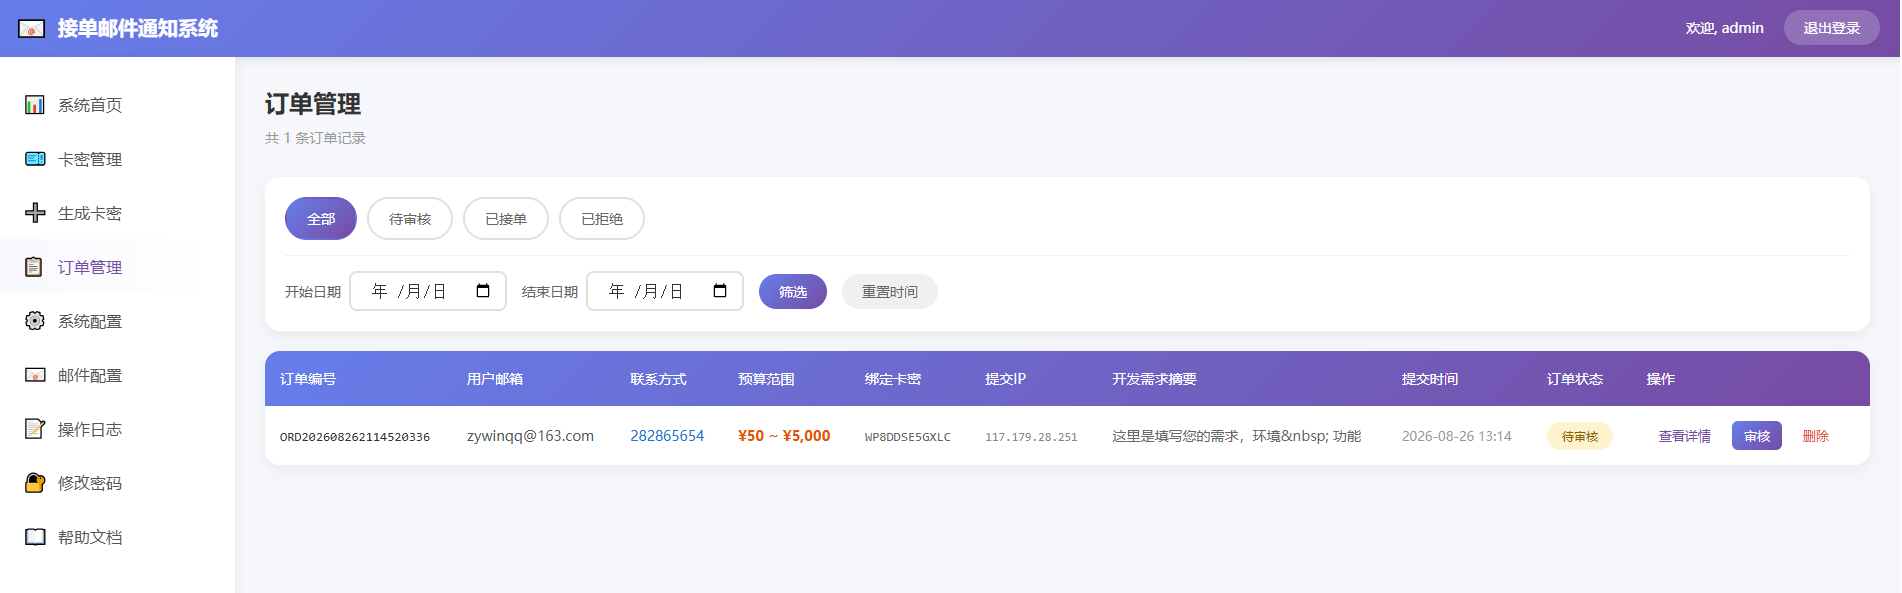This screenshot has height=593, width=1902.
Task: Click the mail logo icon in header
Action: click(31, 29)
